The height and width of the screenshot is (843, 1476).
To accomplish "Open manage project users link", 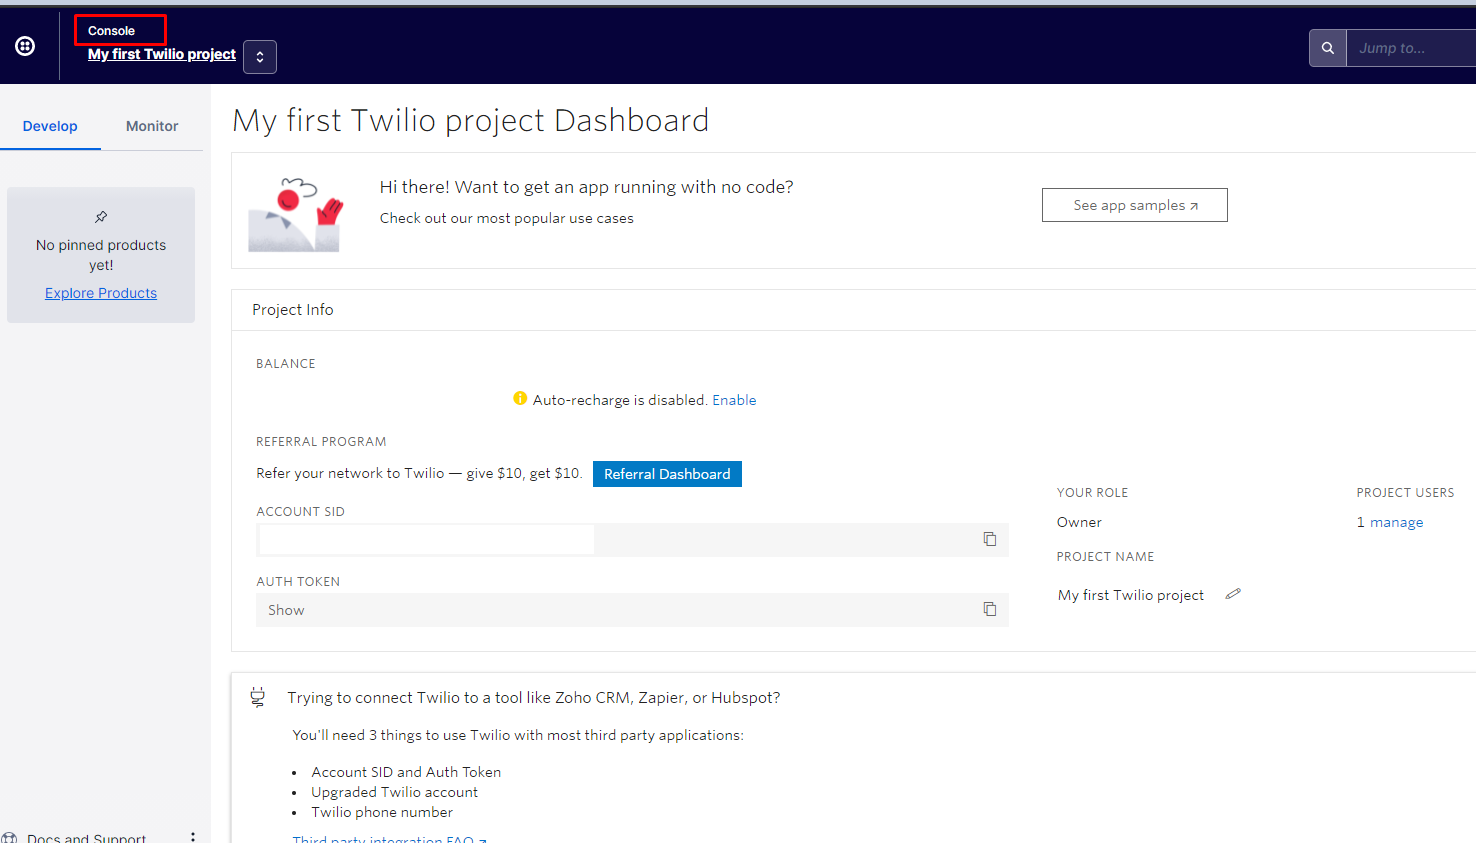I will [x=1397, y=522].
